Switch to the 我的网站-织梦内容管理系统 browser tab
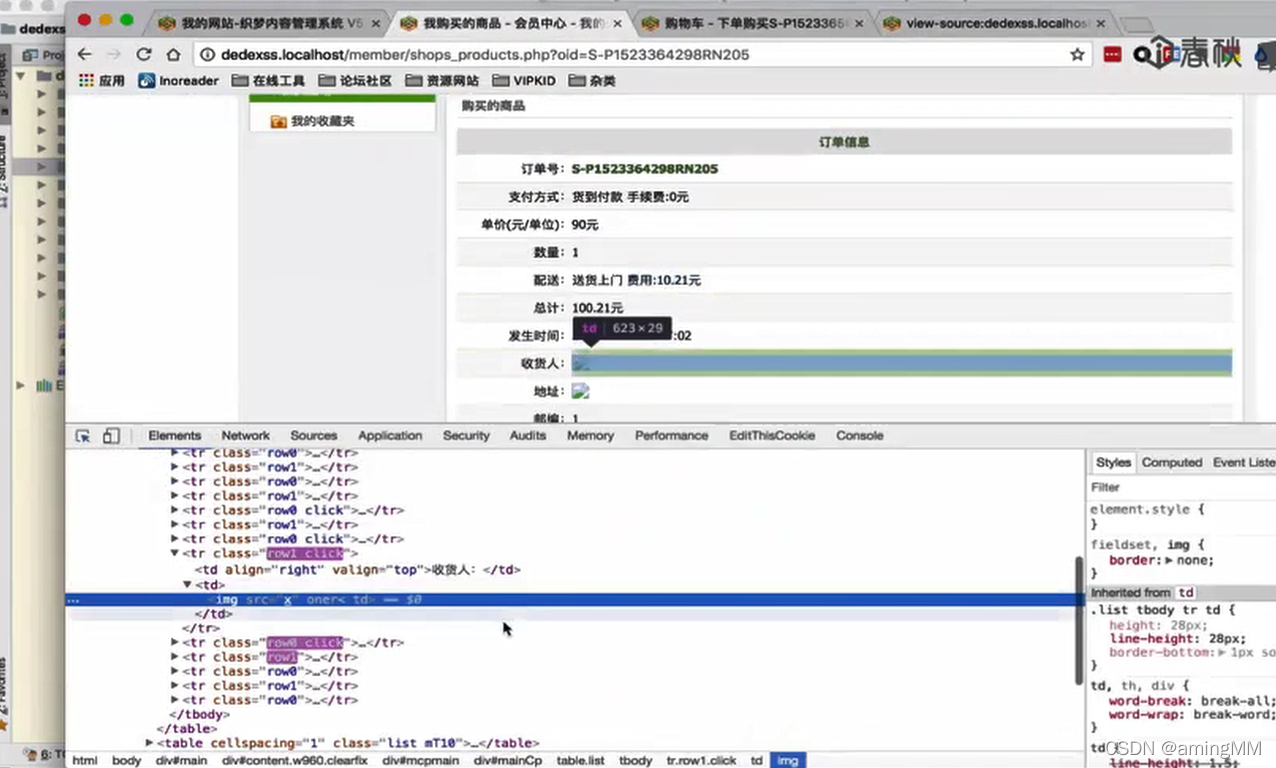 tap(270, 22)
